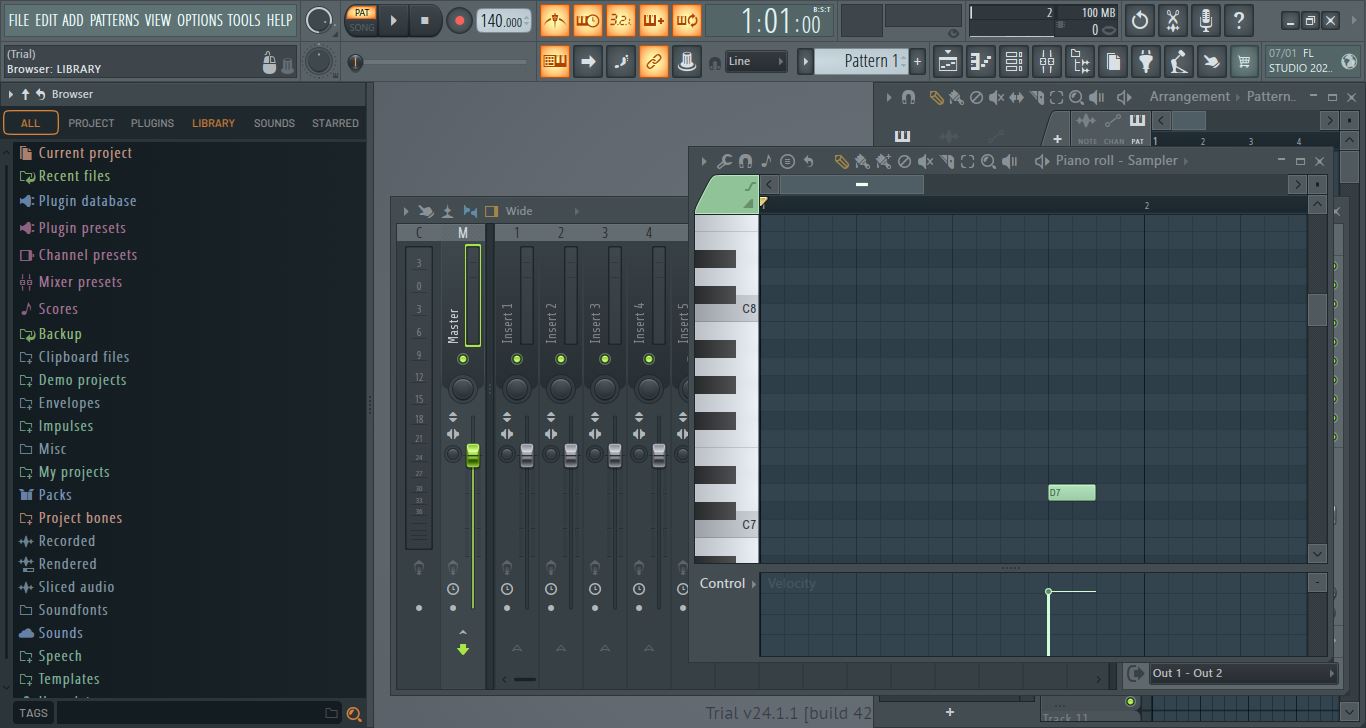Open the Pattern 1 selector
This screenshot has width=1366, height=728.
click(x=860, y=61)
